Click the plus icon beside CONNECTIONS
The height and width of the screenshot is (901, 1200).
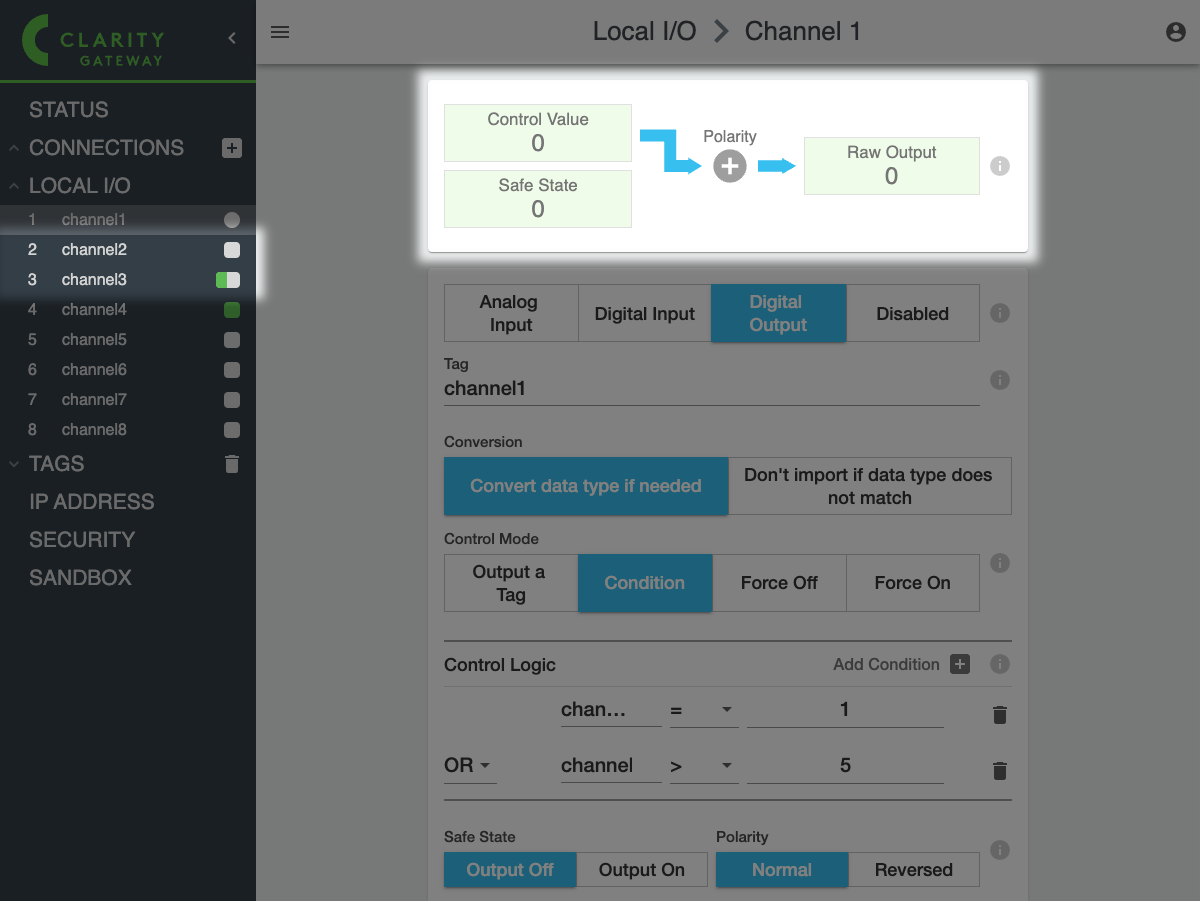pyautogui.click(x=231, y=148)
